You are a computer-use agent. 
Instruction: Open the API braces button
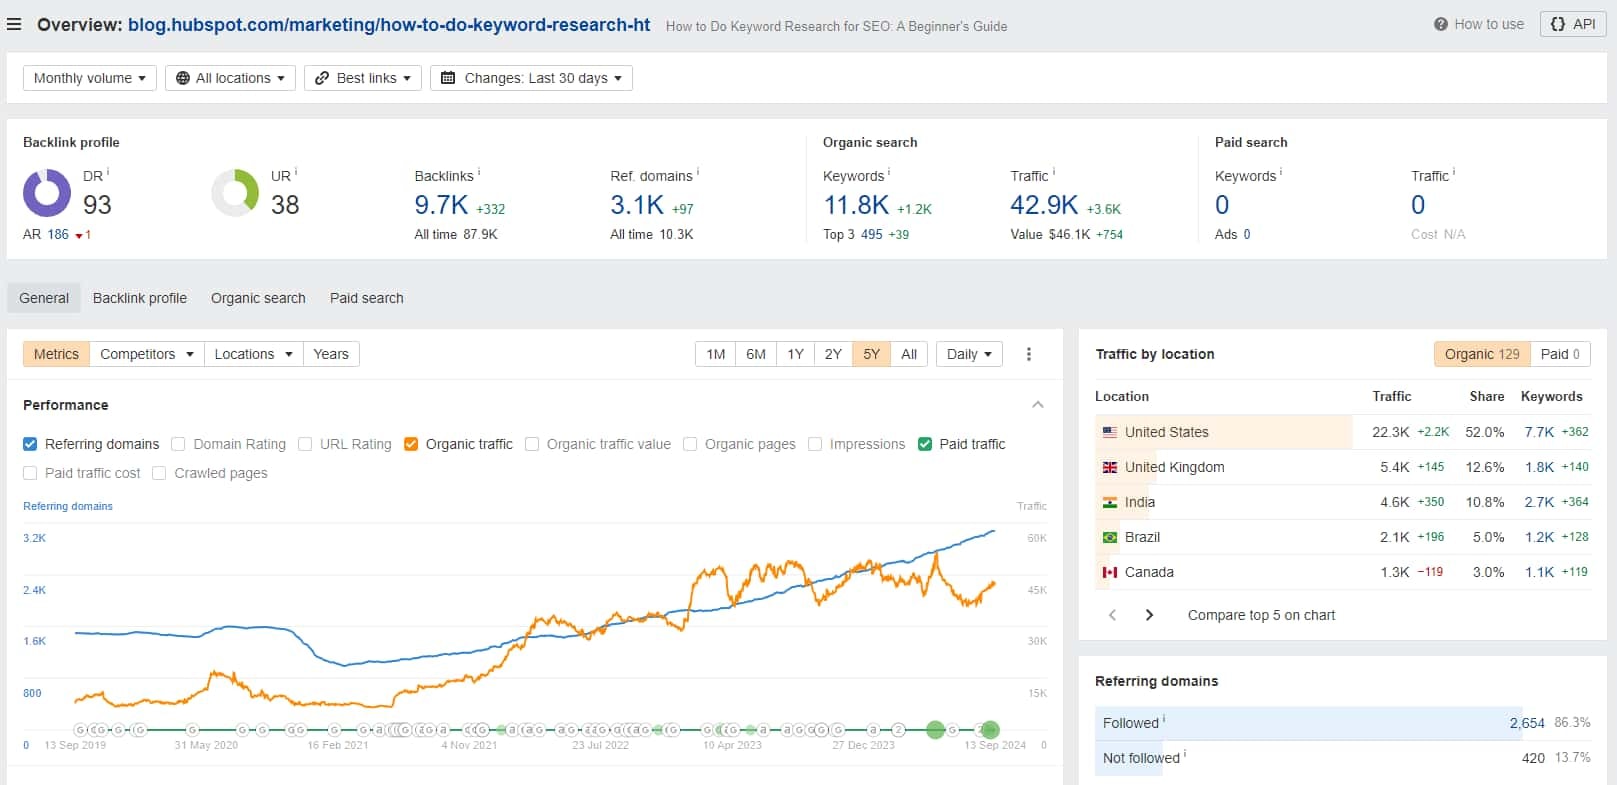[x=1573, y=24]
